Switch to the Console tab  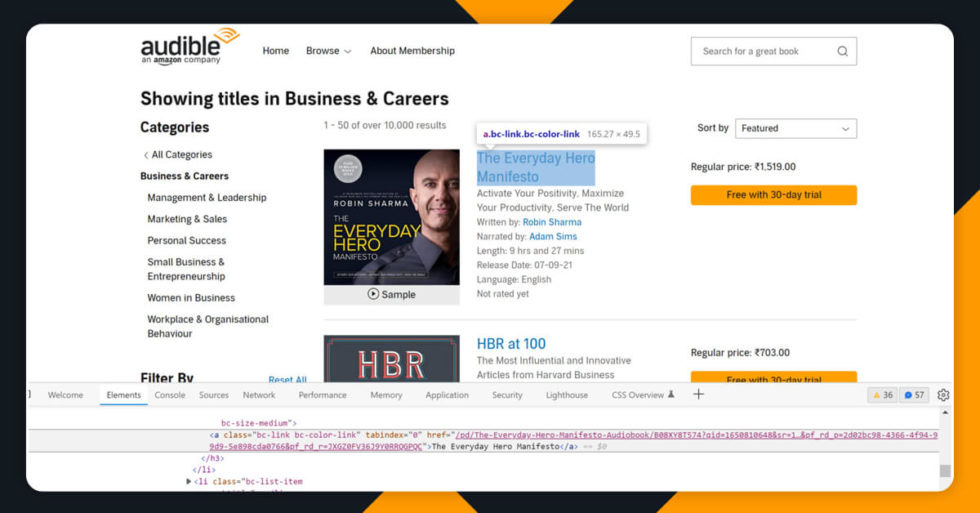[170, 395]
